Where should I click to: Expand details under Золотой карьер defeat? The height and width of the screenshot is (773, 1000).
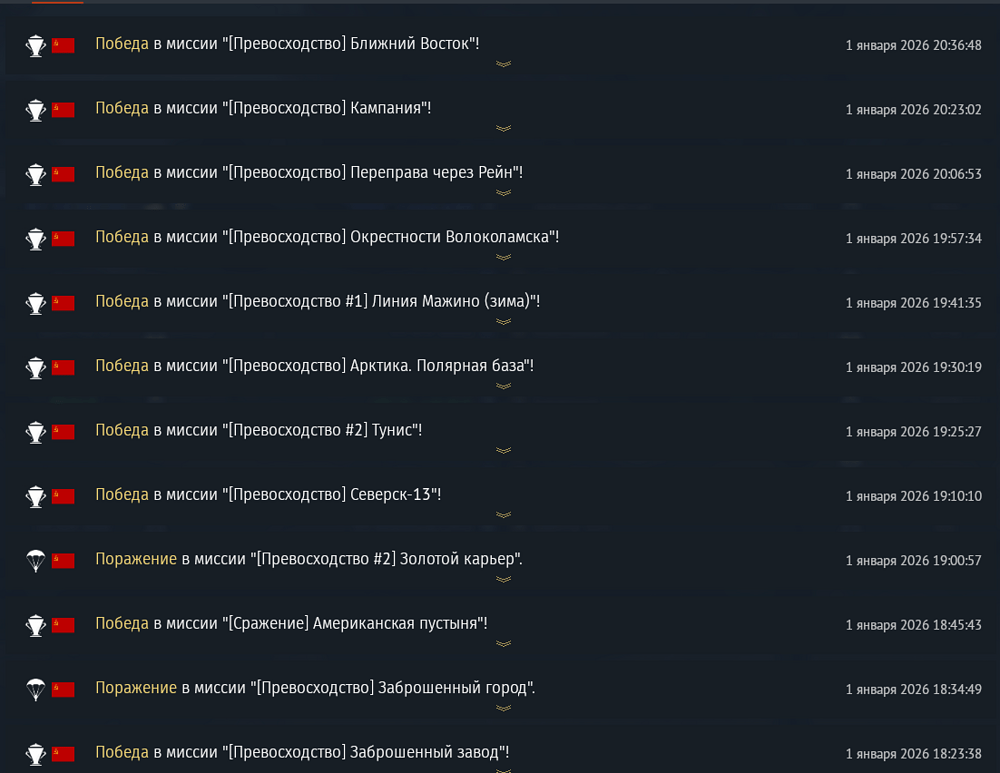tap(503, 579)
